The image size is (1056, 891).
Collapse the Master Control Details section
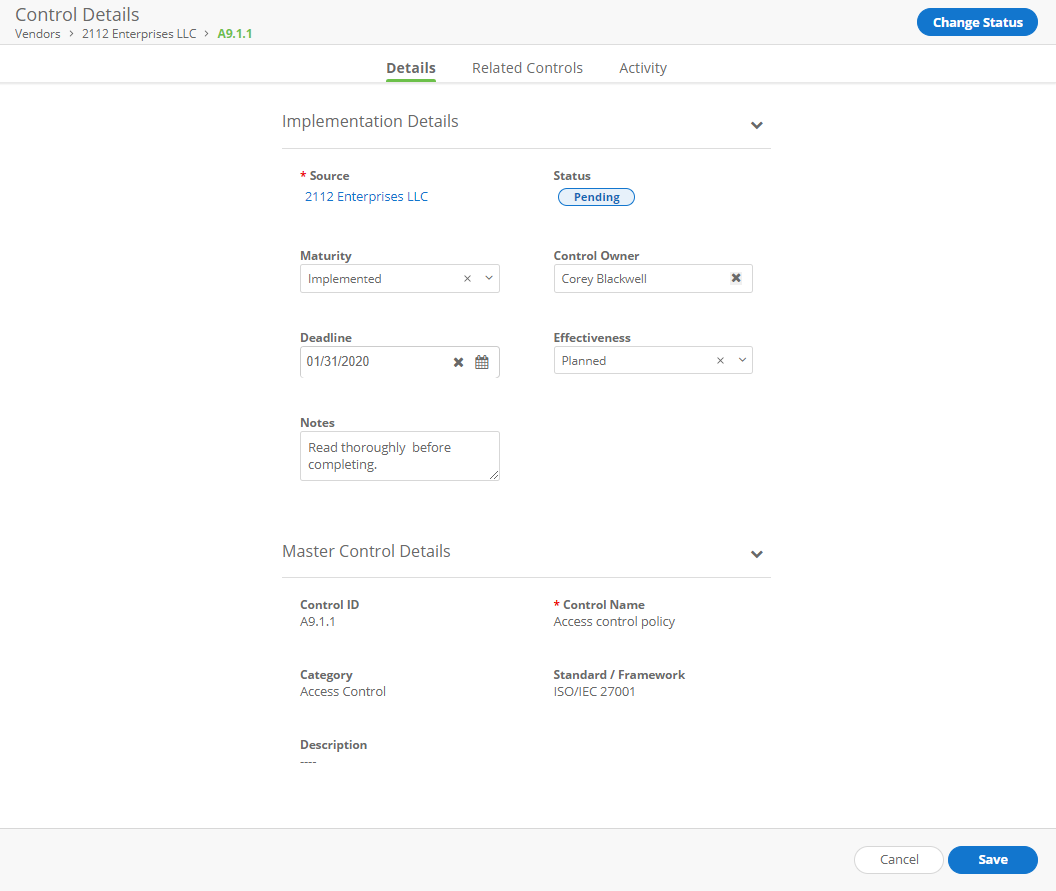coord(757,554)
